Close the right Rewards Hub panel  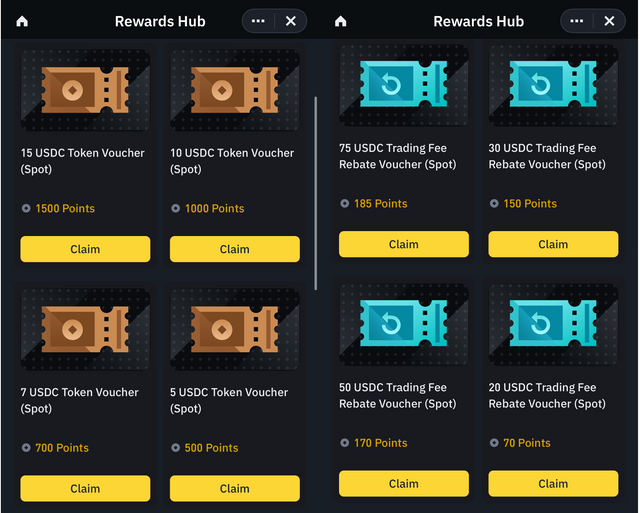[609, 21]
